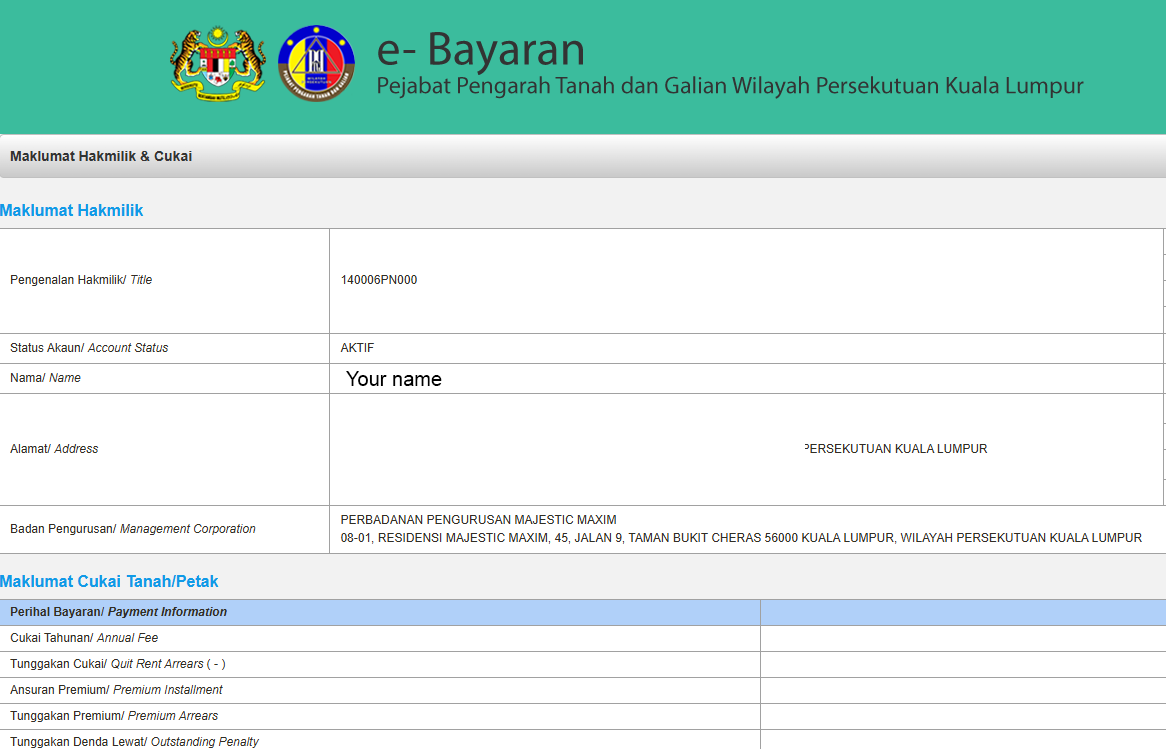Click the Perihal Bayaran/ Payment Information header
Viewport: 1166px width, 749px height.
tap(118, 611)
